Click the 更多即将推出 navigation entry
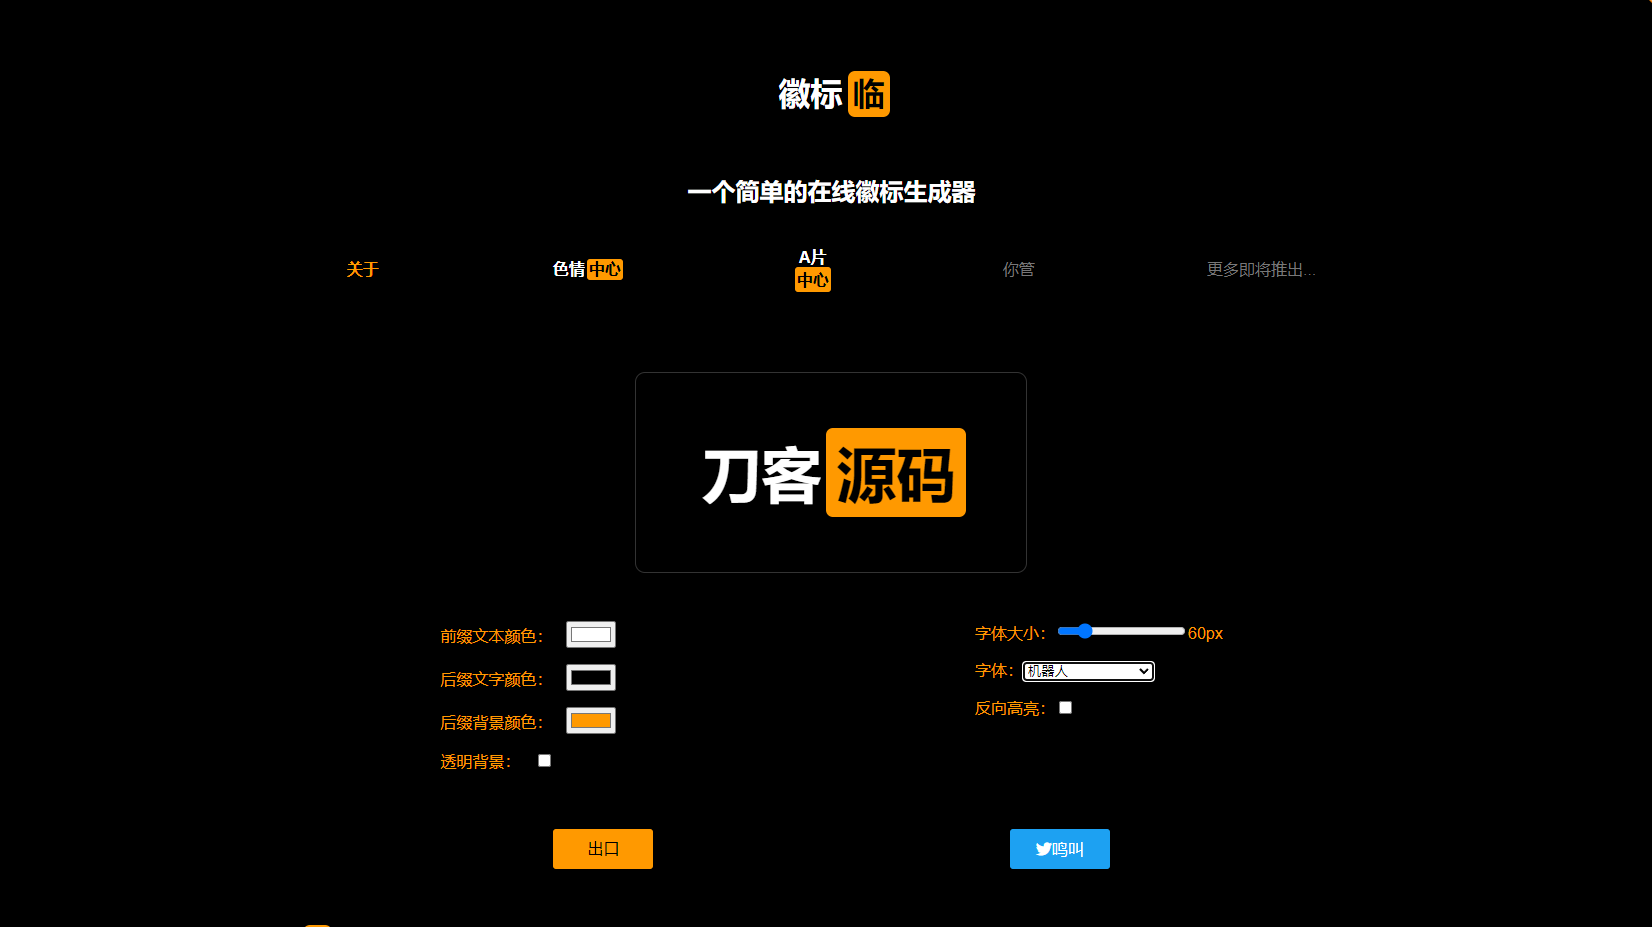This screenshot has width=1652, height=927. click(1261, 269)
